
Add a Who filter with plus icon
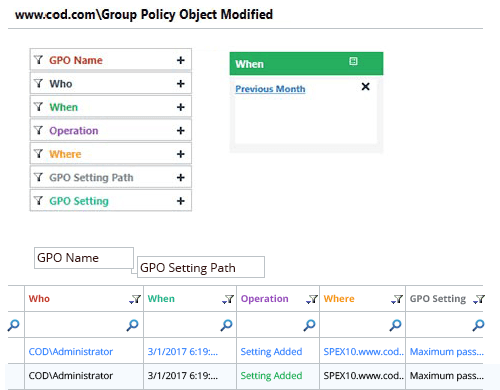[180, 84]
